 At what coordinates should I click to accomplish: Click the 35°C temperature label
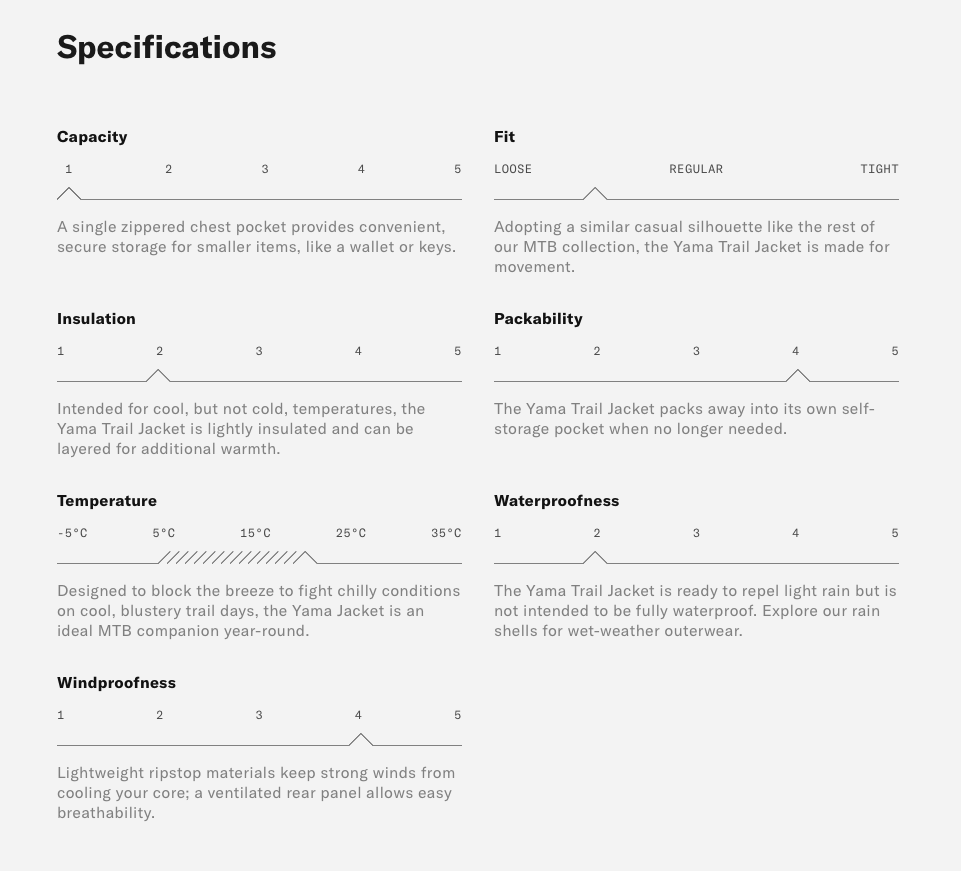click(x=446, y=533)
